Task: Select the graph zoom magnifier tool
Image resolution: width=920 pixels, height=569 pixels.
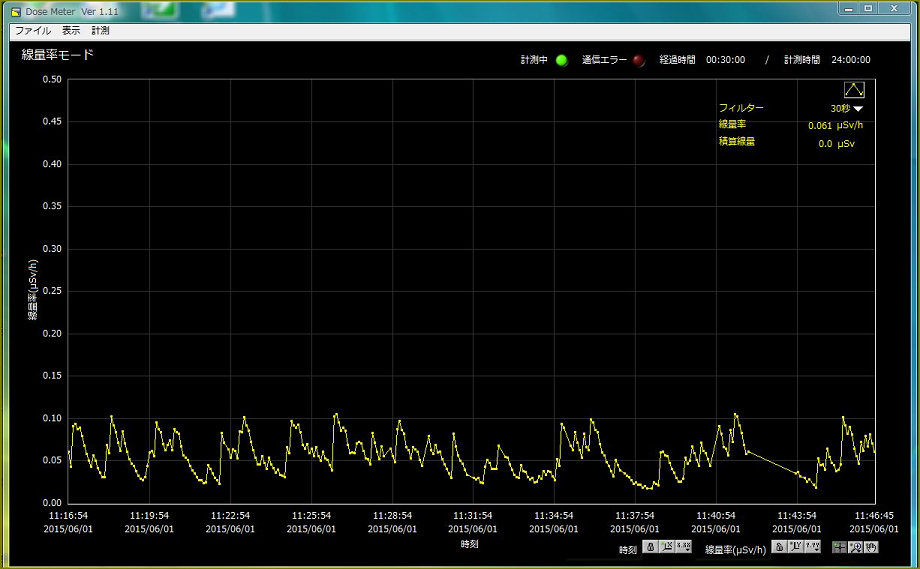Action: [x=855, y=547]
